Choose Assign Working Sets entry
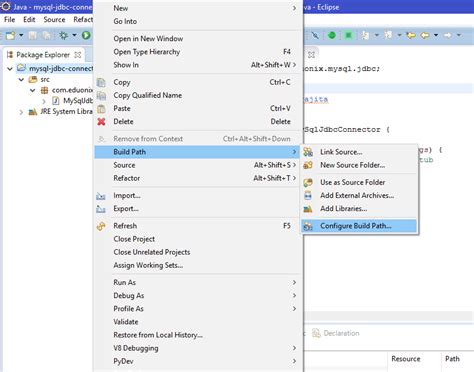 point(197,265)
